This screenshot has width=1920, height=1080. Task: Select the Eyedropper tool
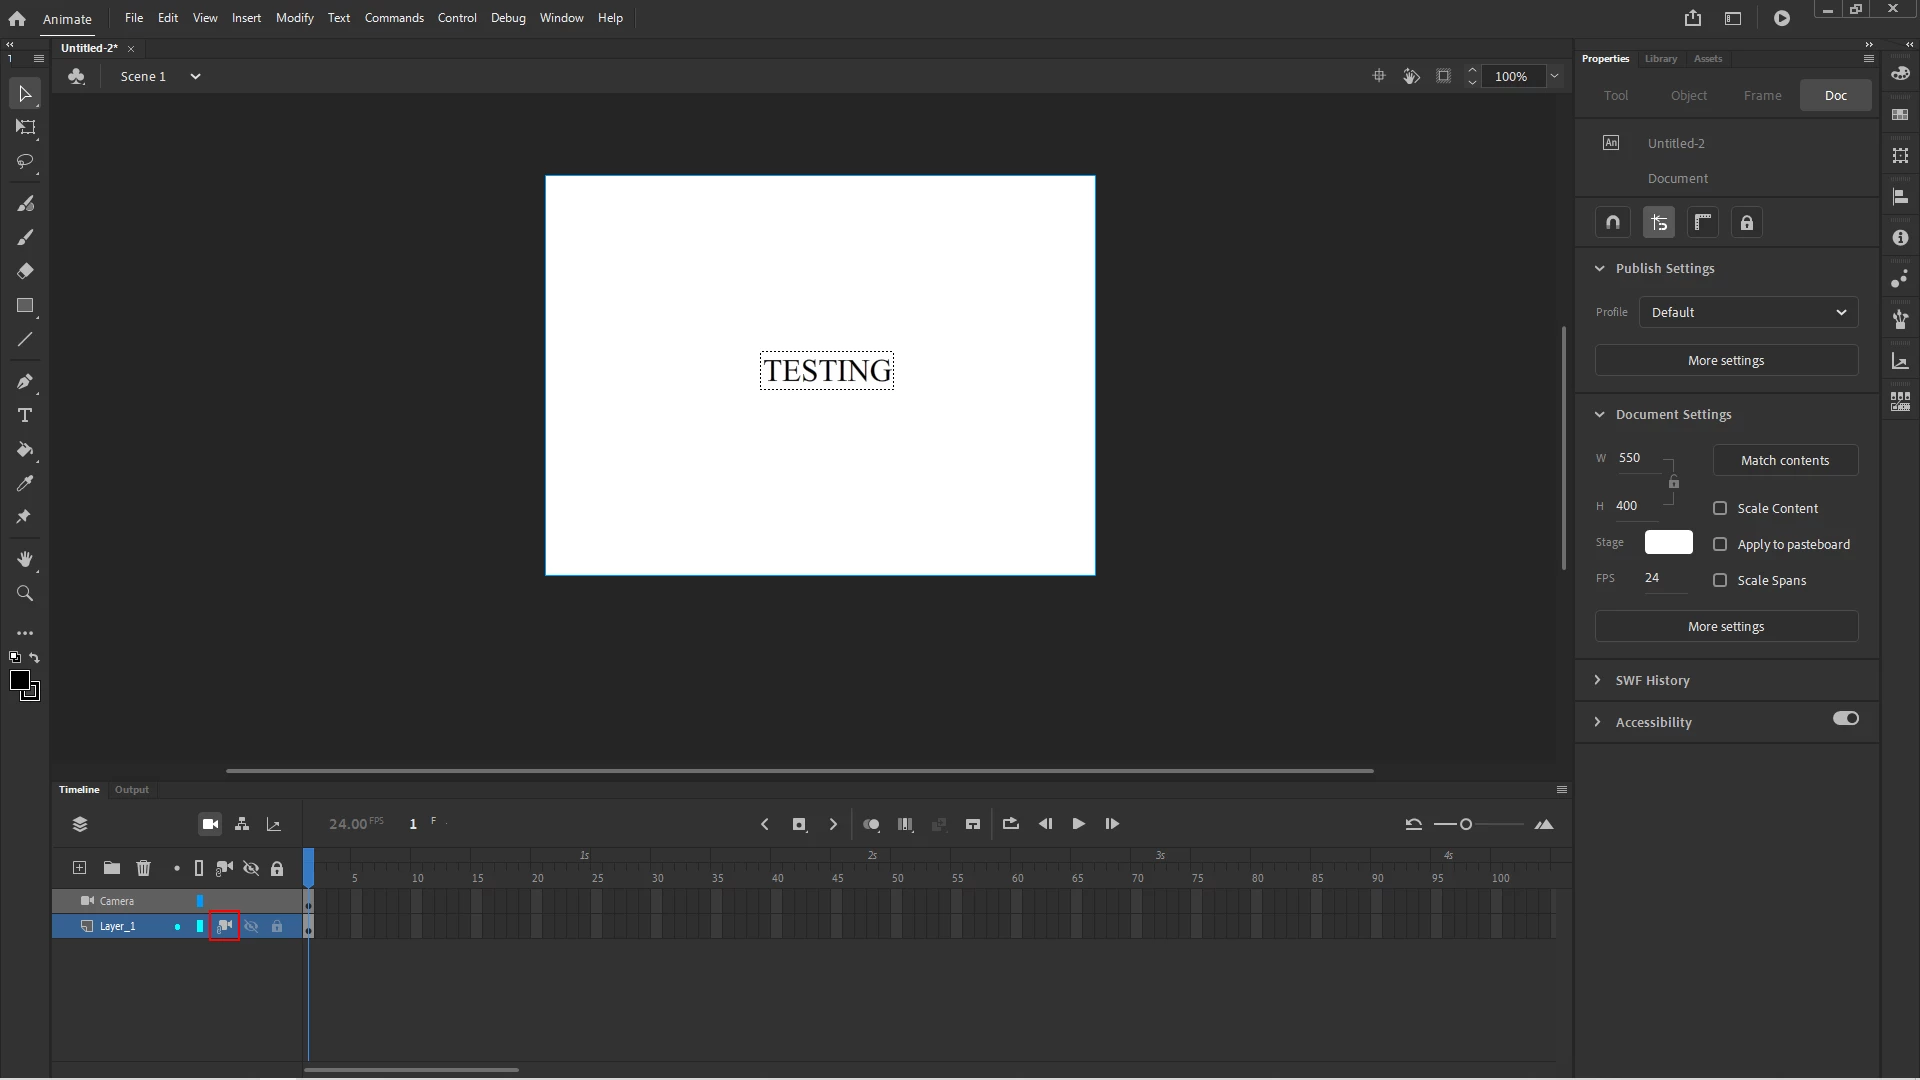25,484
